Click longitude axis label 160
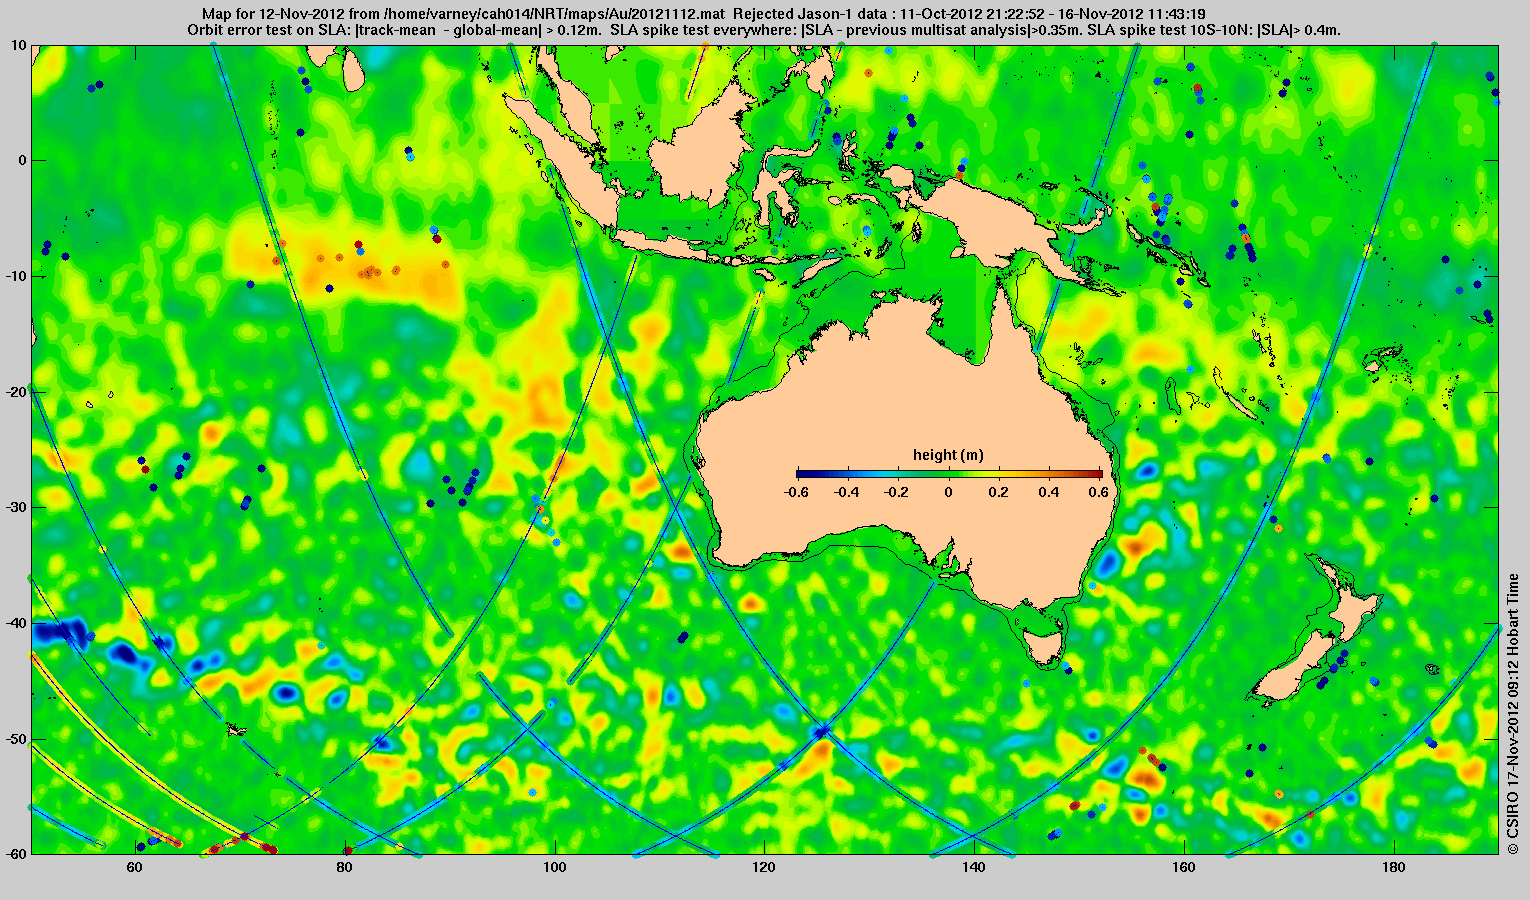The height and width of the screenshot is (900, 1530). coord(1184,867)
